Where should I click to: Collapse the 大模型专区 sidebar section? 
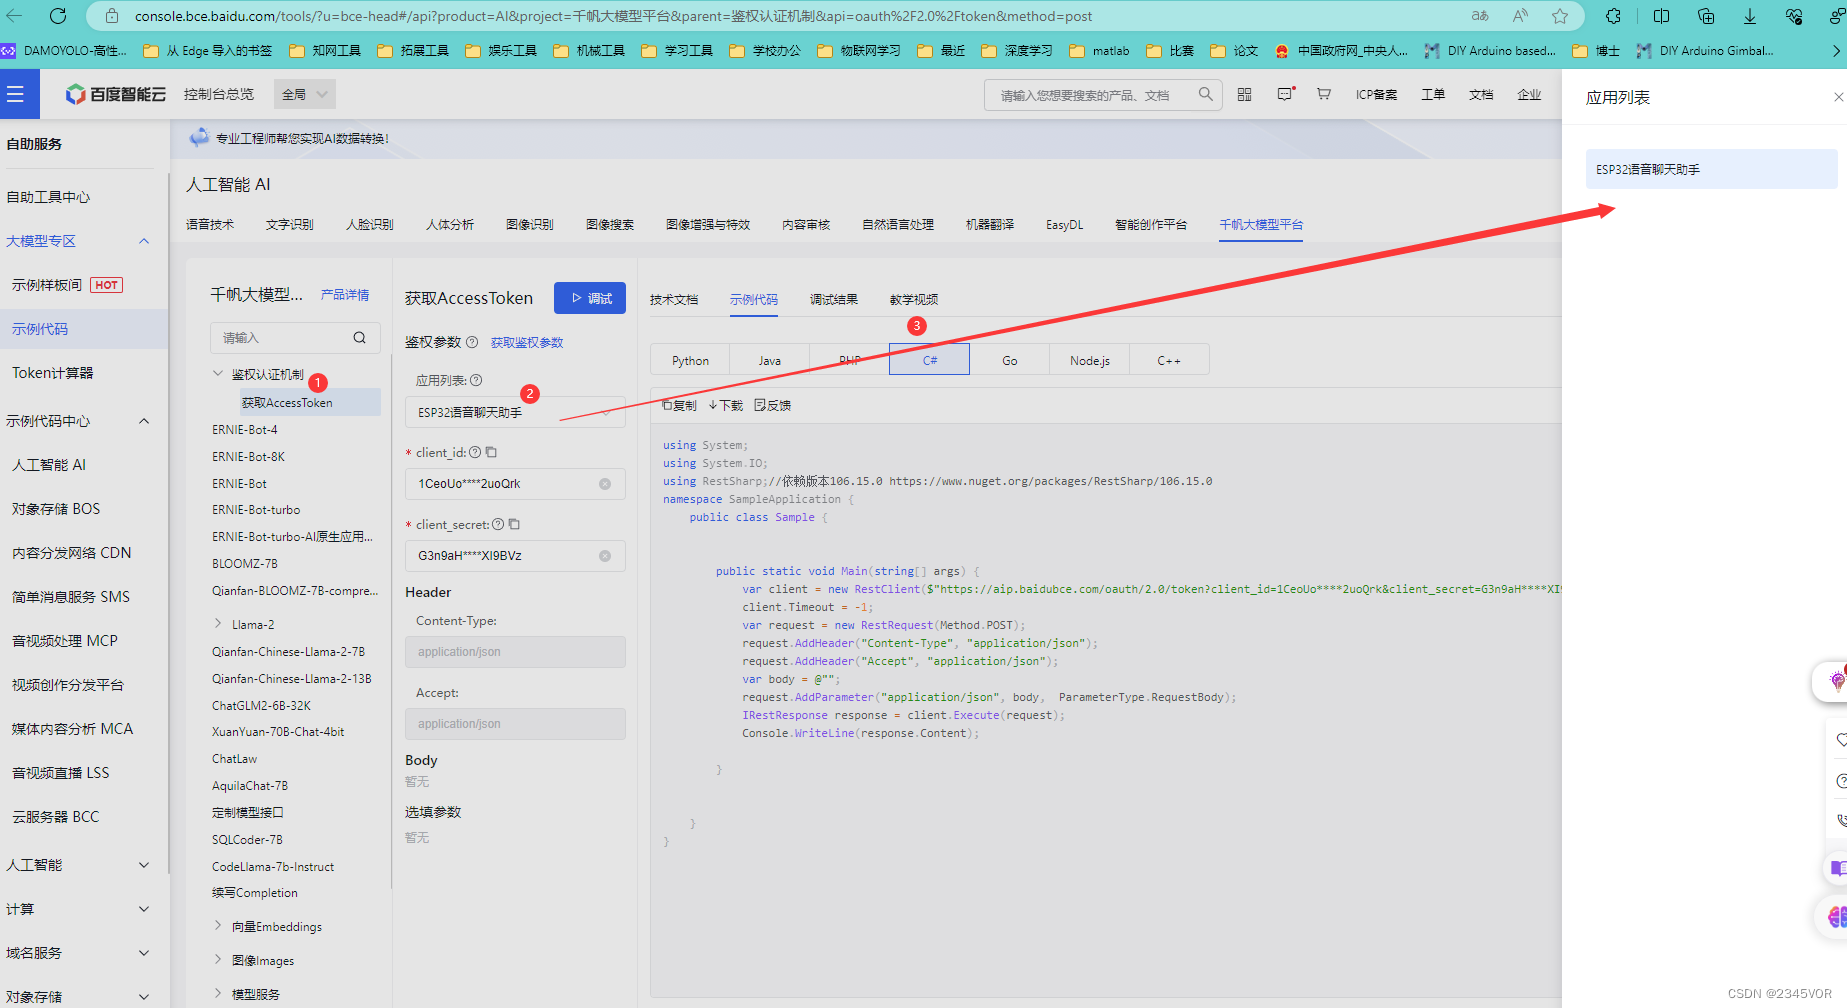pyautogui.click(x=144, y=241)
